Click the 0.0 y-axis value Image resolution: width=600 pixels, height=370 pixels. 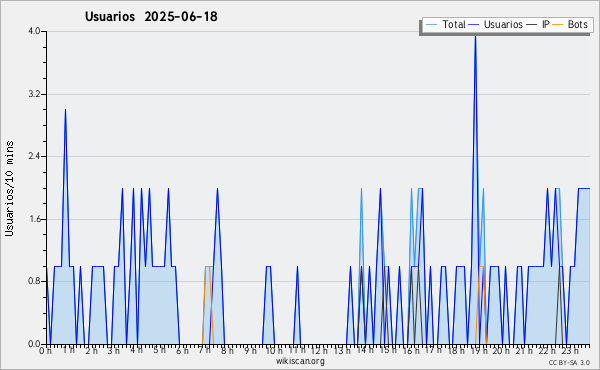(34, 344)
